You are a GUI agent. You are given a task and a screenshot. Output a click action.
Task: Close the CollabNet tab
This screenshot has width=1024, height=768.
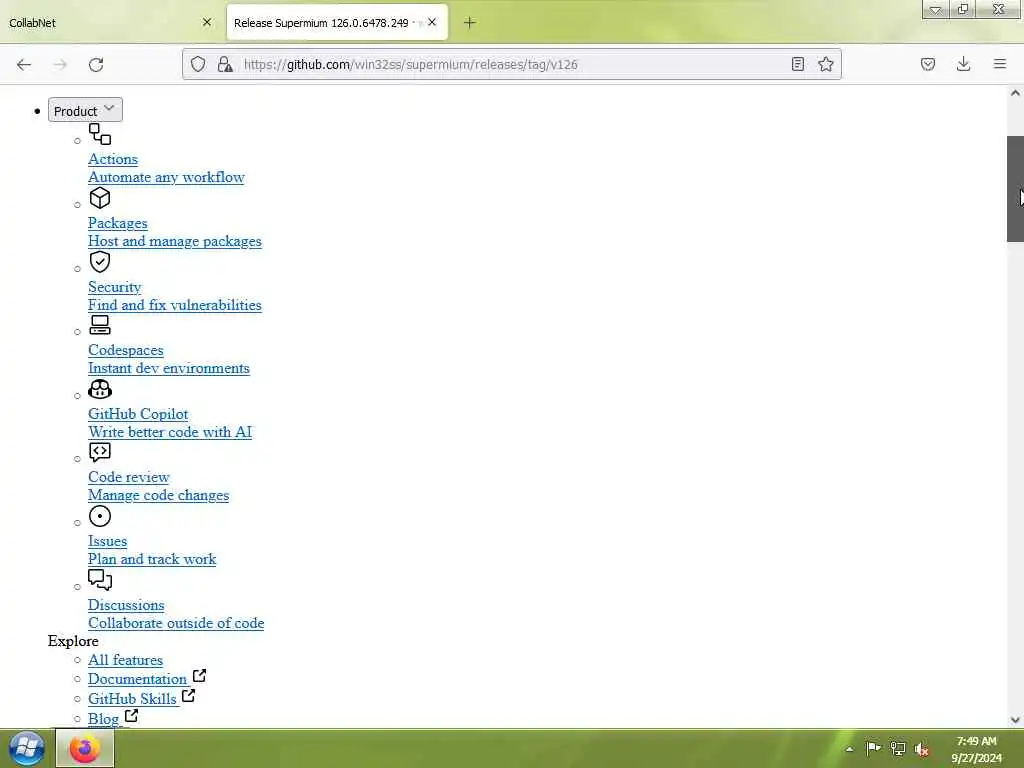point(207,22)
